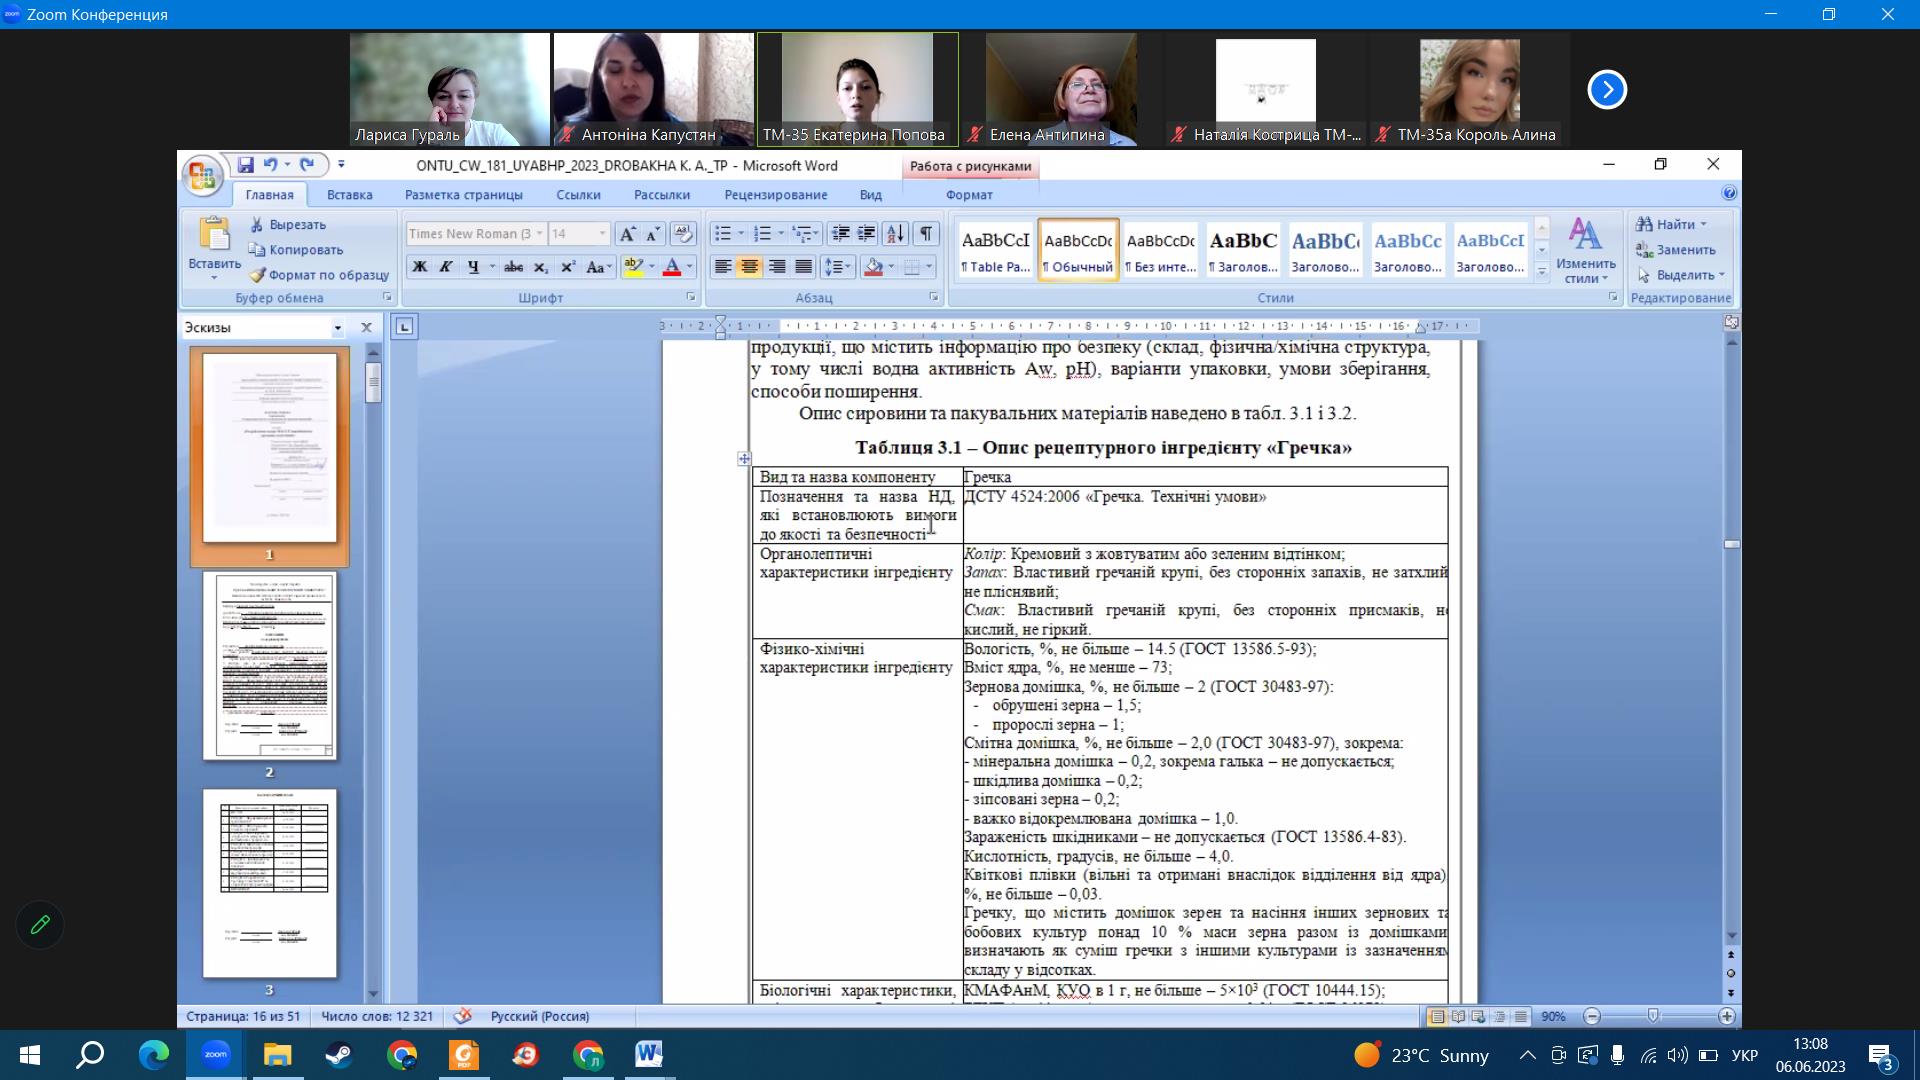Activate Format Painter (Формат по образцу)

(319, 275)
